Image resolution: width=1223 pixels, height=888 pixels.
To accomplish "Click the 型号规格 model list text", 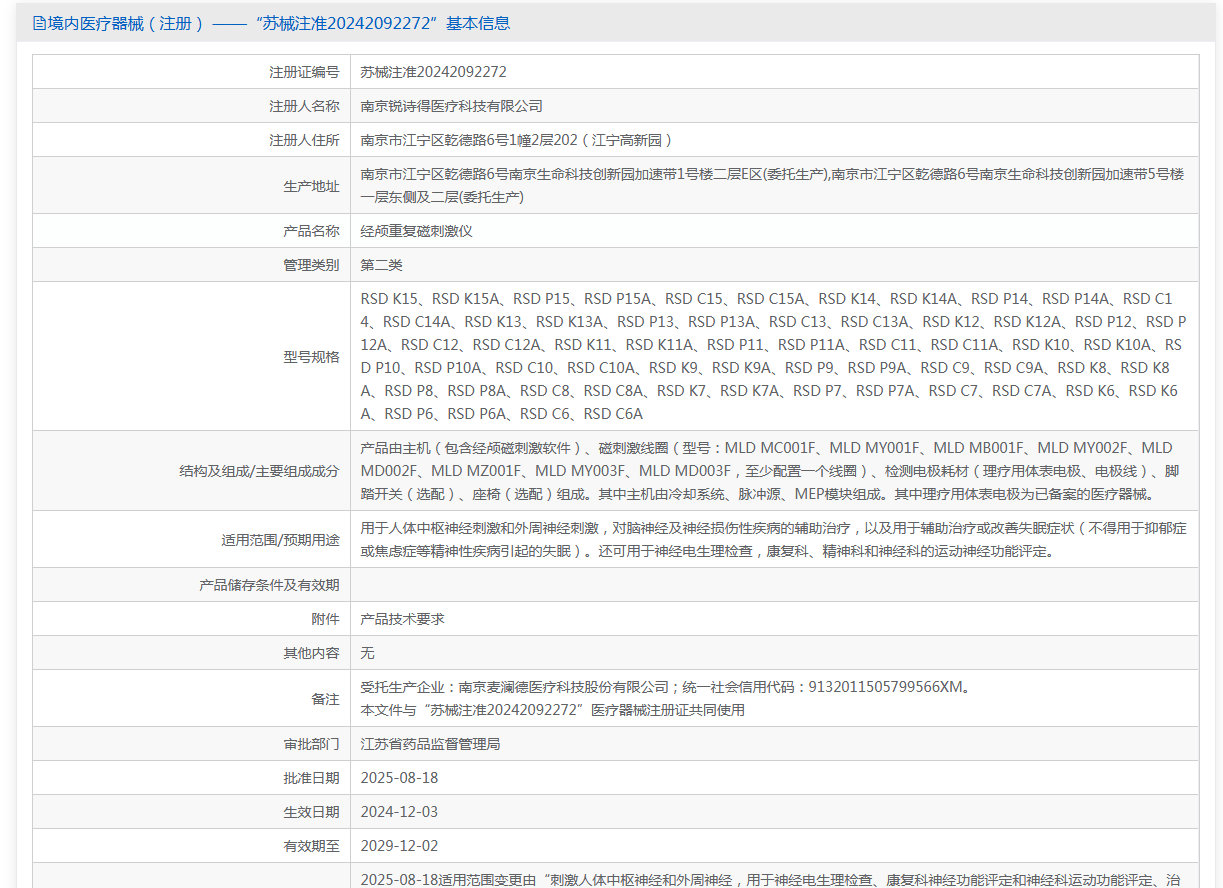I will [x=772, y=356].
